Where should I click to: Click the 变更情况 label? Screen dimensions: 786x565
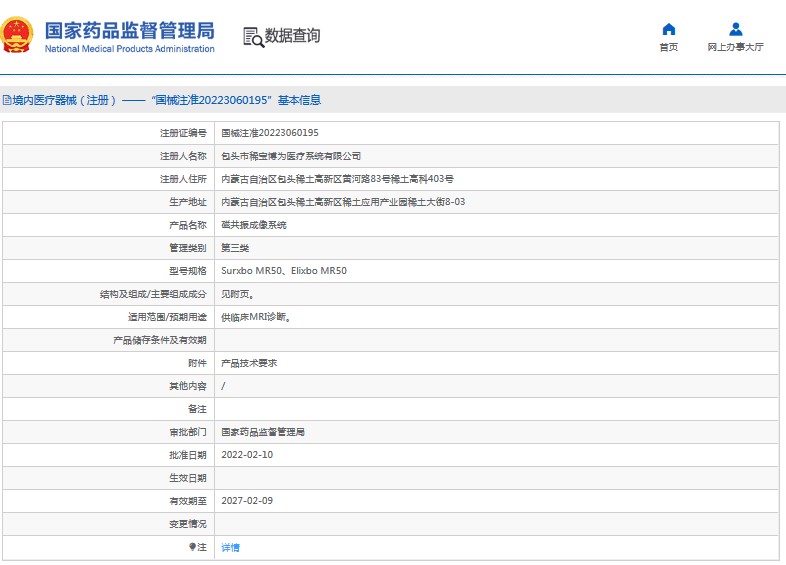(x=187, y=524)
